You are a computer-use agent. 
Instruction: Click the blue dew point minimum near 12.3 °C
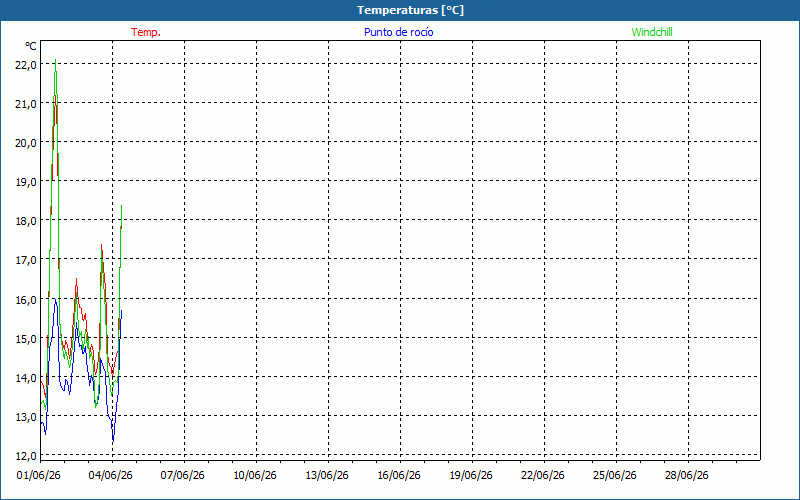113,441
